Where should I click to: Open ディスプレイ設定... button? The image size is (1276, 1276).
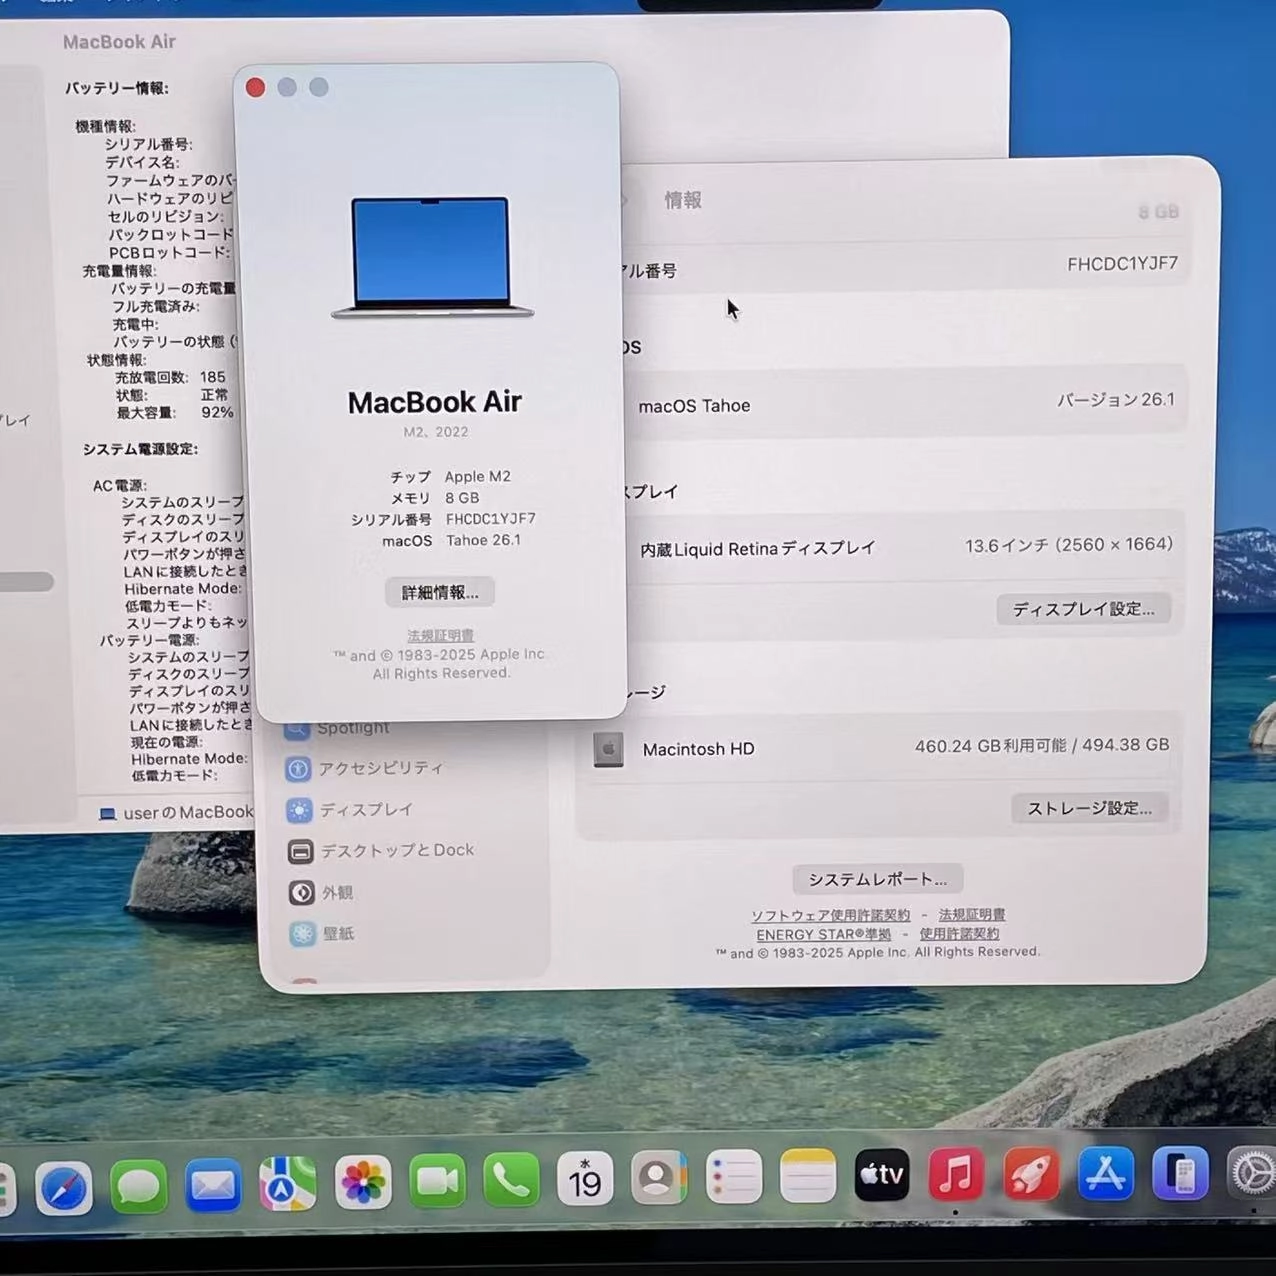(1083, 609)
